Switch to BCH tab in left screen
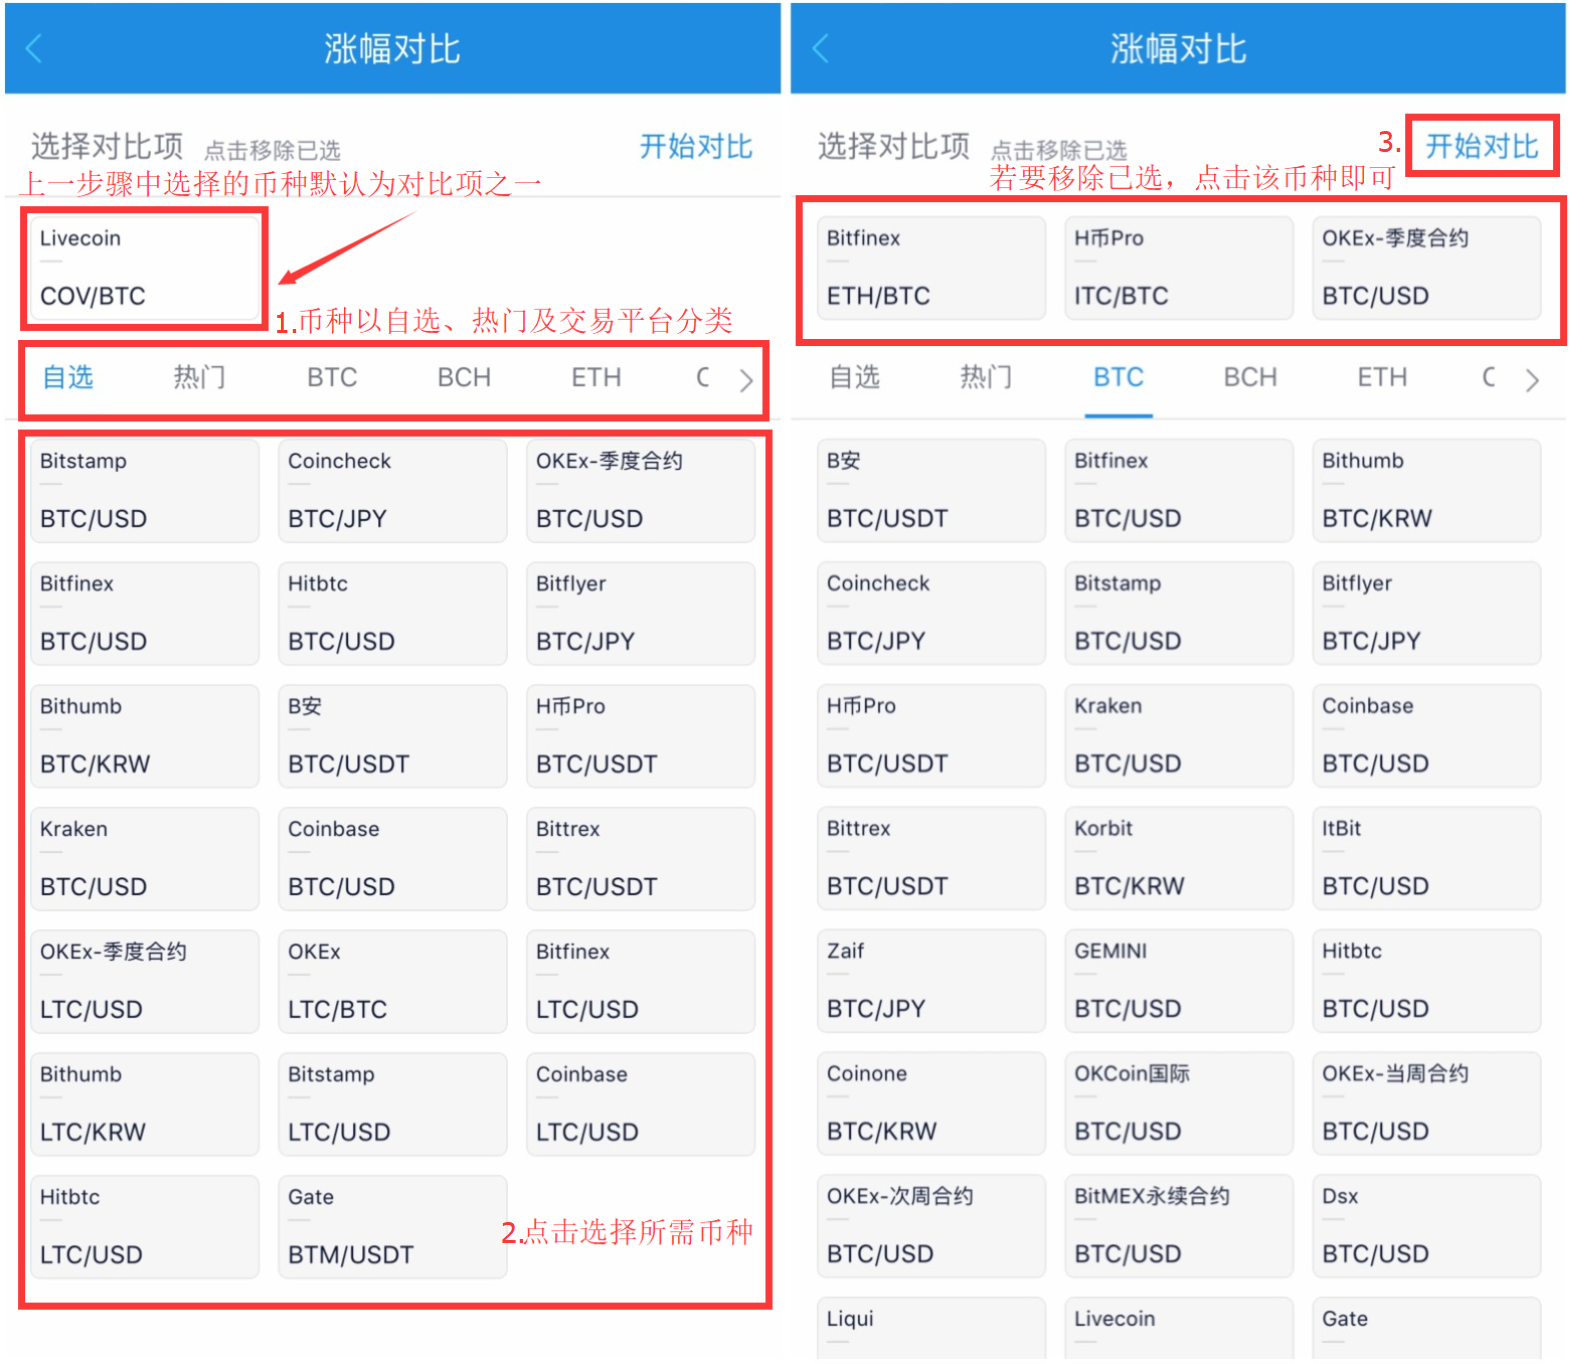The height and width of the screenshot is (1364, 1571). (x=464, y=377)
